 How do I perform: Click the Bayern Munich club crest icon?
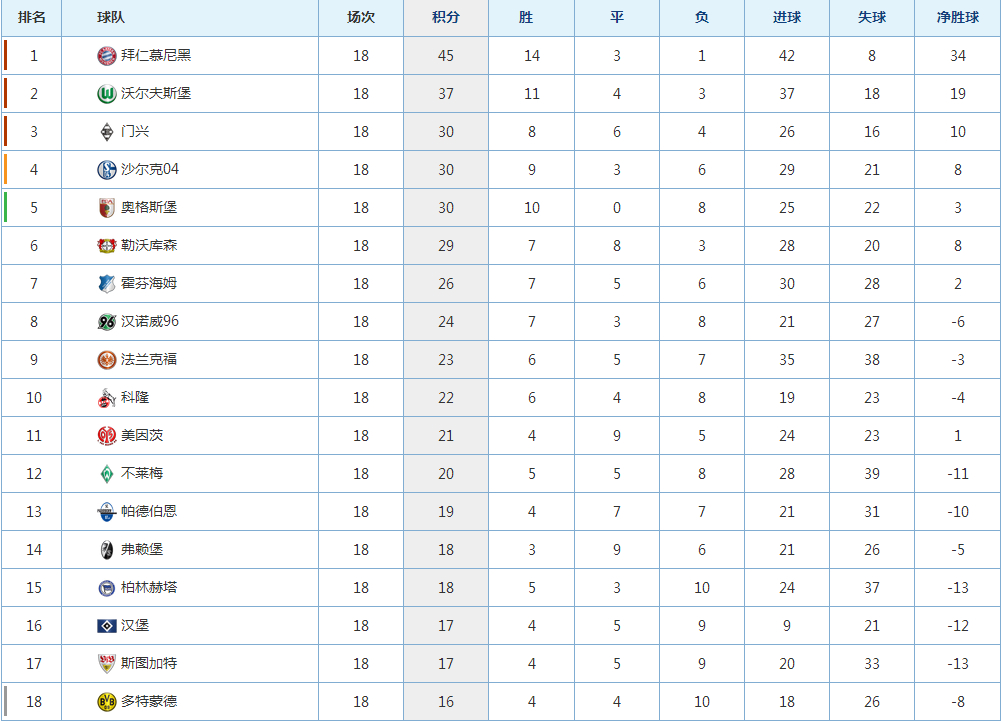(107, 56)
